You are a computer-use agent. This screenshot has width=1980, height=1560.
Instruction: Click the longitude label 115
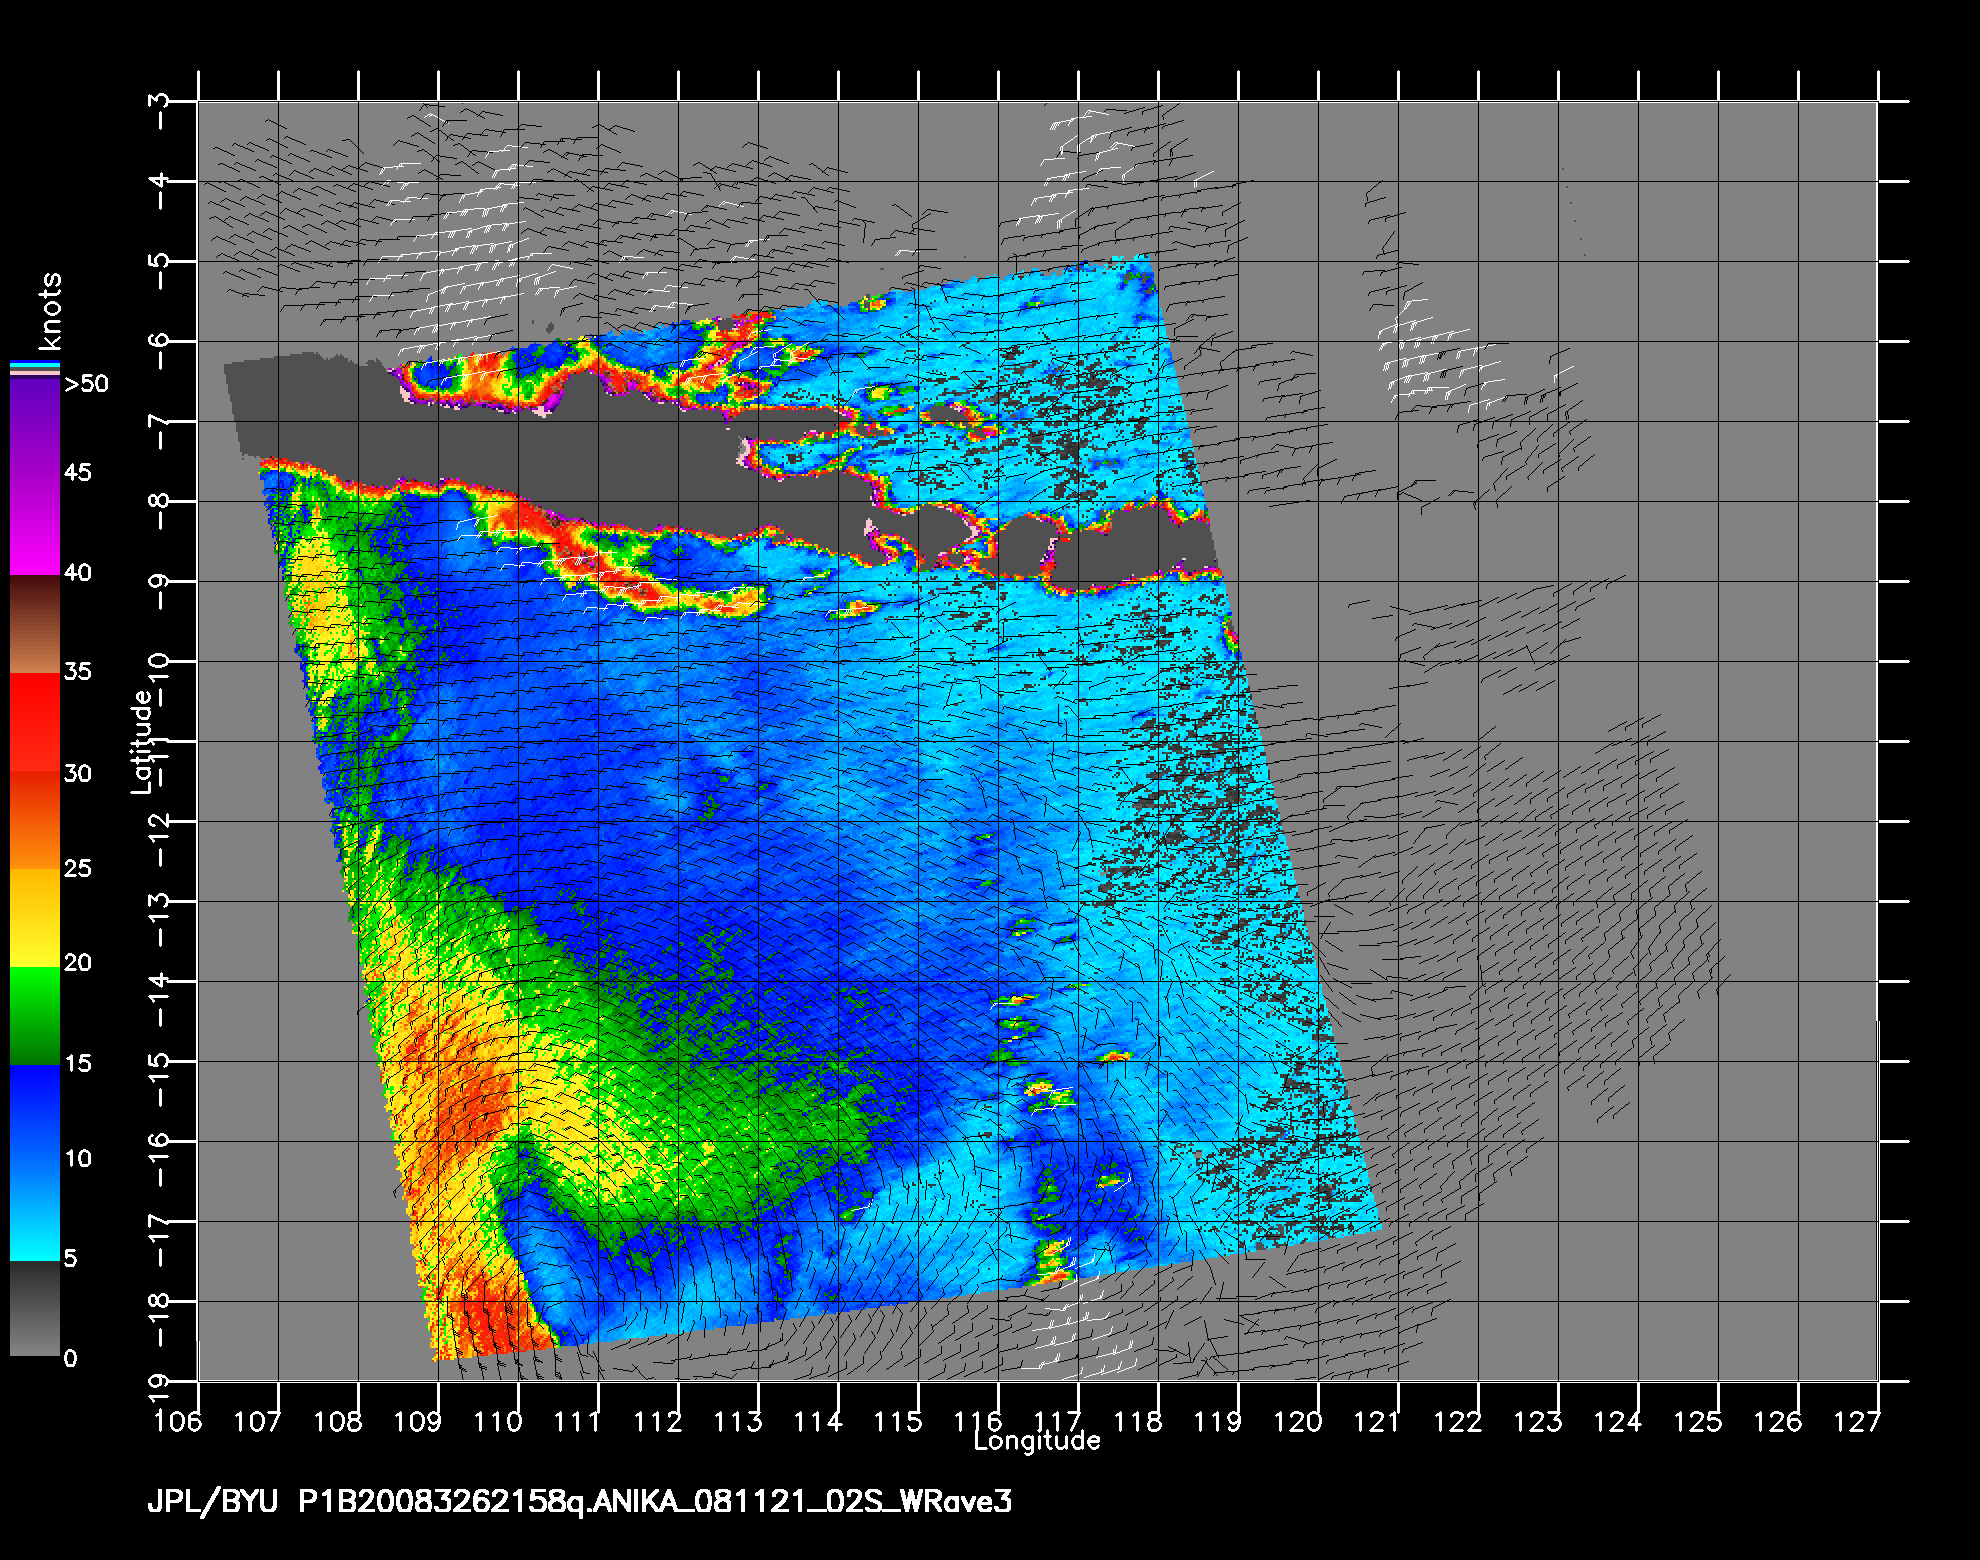898,1421
